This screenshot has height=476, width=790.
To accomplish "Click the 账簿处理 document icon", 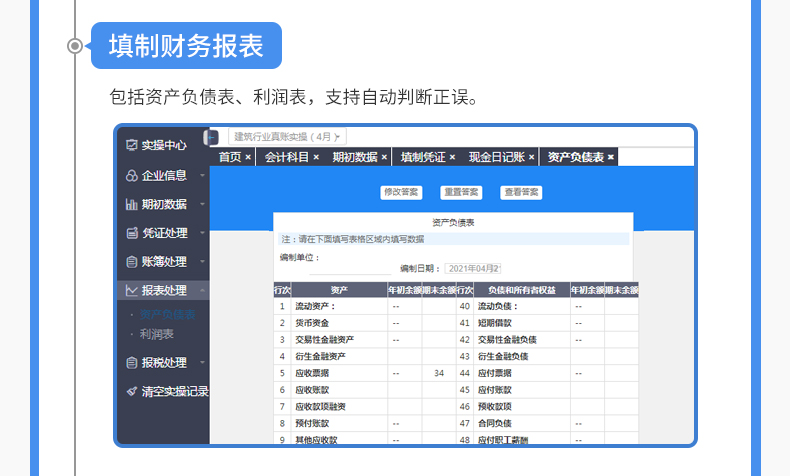I will click(x=131, y=262).
